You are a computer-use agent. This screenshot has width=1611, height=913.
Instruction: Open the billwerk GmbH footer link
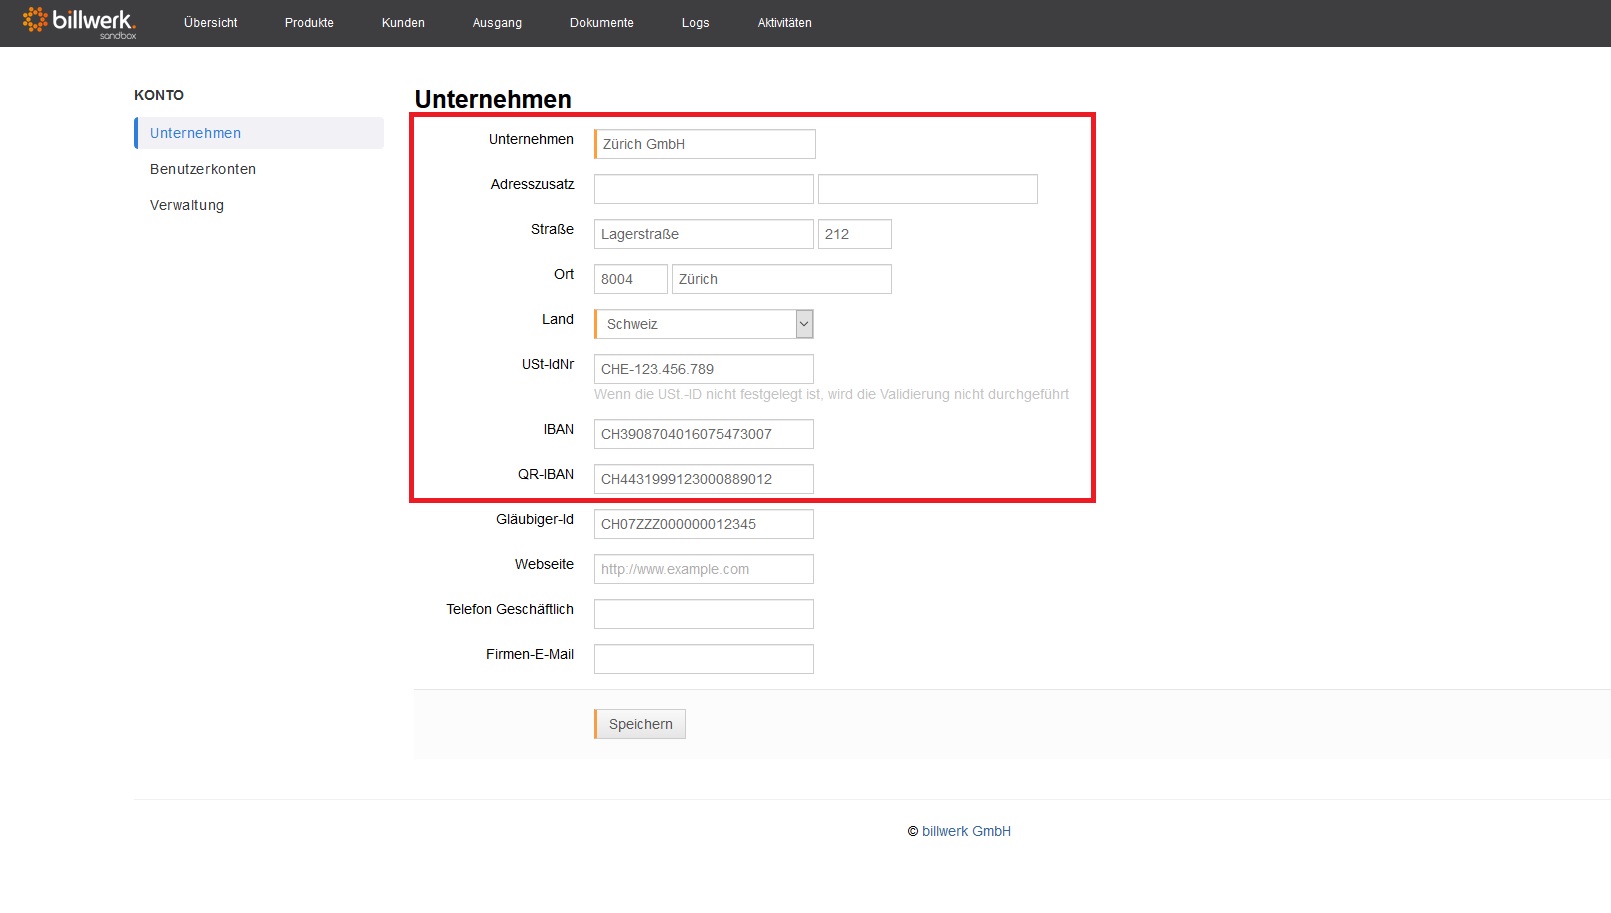coord(966,831)
